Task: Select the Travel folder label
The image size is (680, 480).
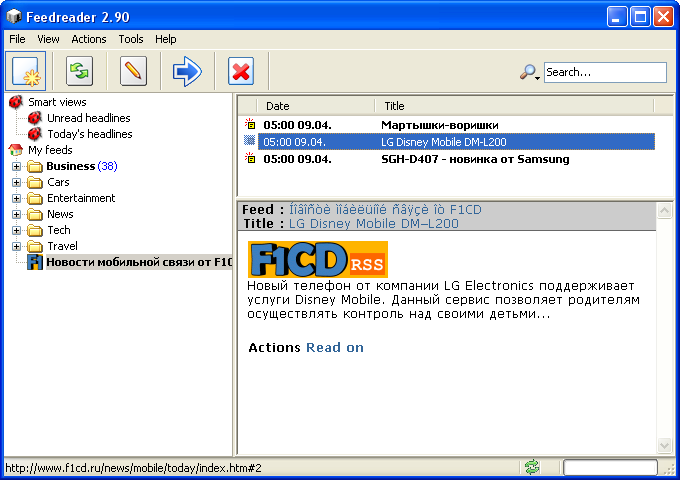Action: tap(62, 246)
